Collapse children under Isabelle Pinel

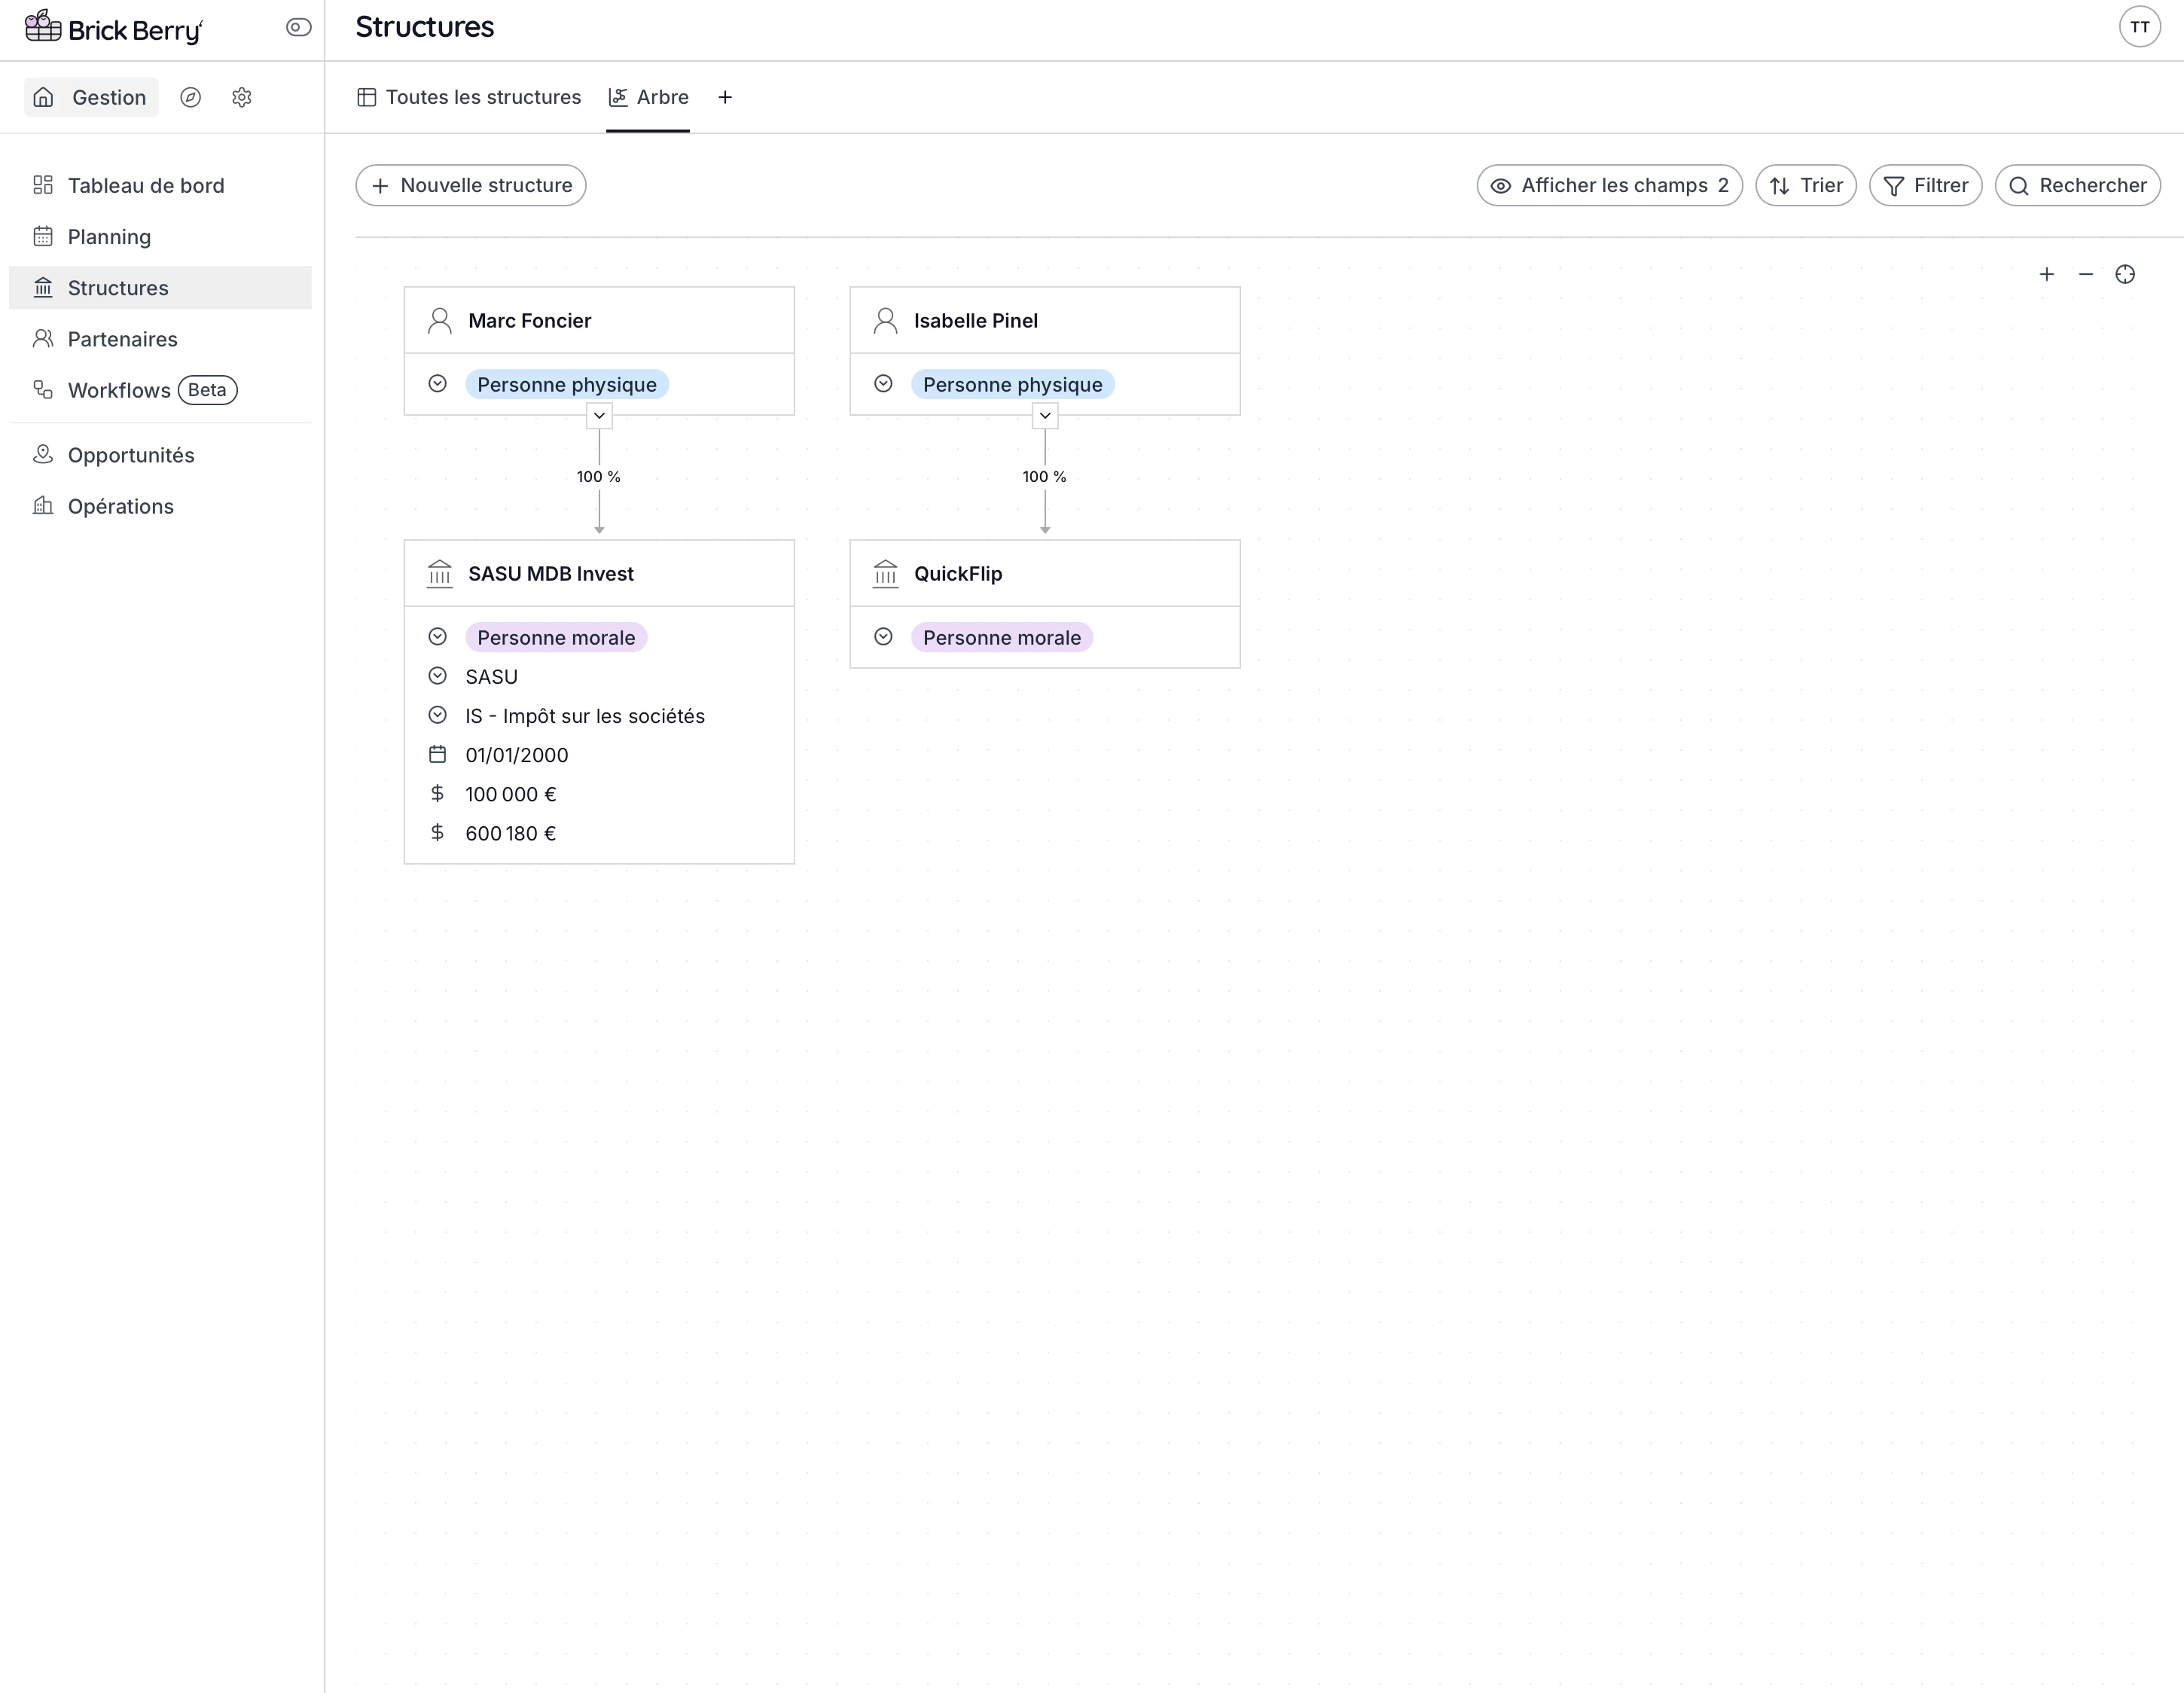coord(1045,415)
